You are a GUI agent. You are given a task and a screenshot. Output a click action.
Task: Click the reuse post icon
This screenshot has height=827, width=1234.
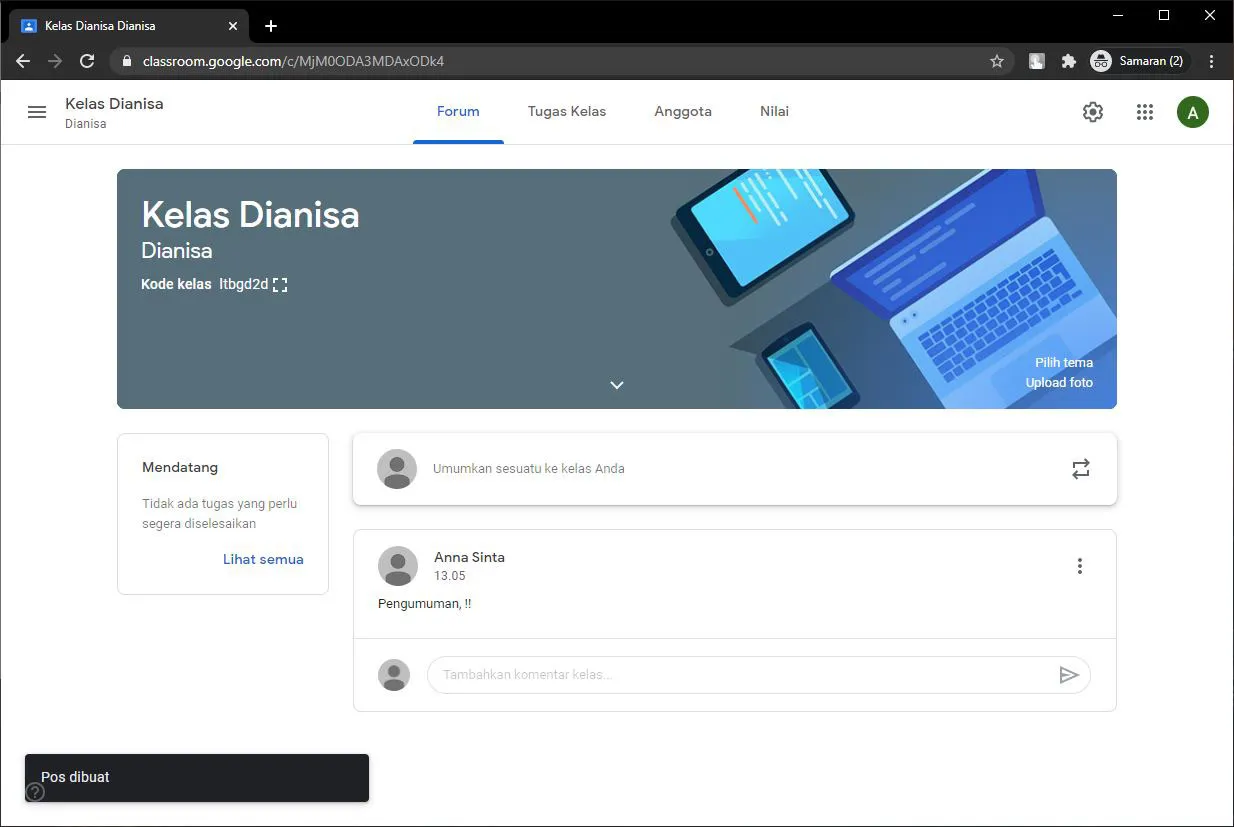point(1080,468)
